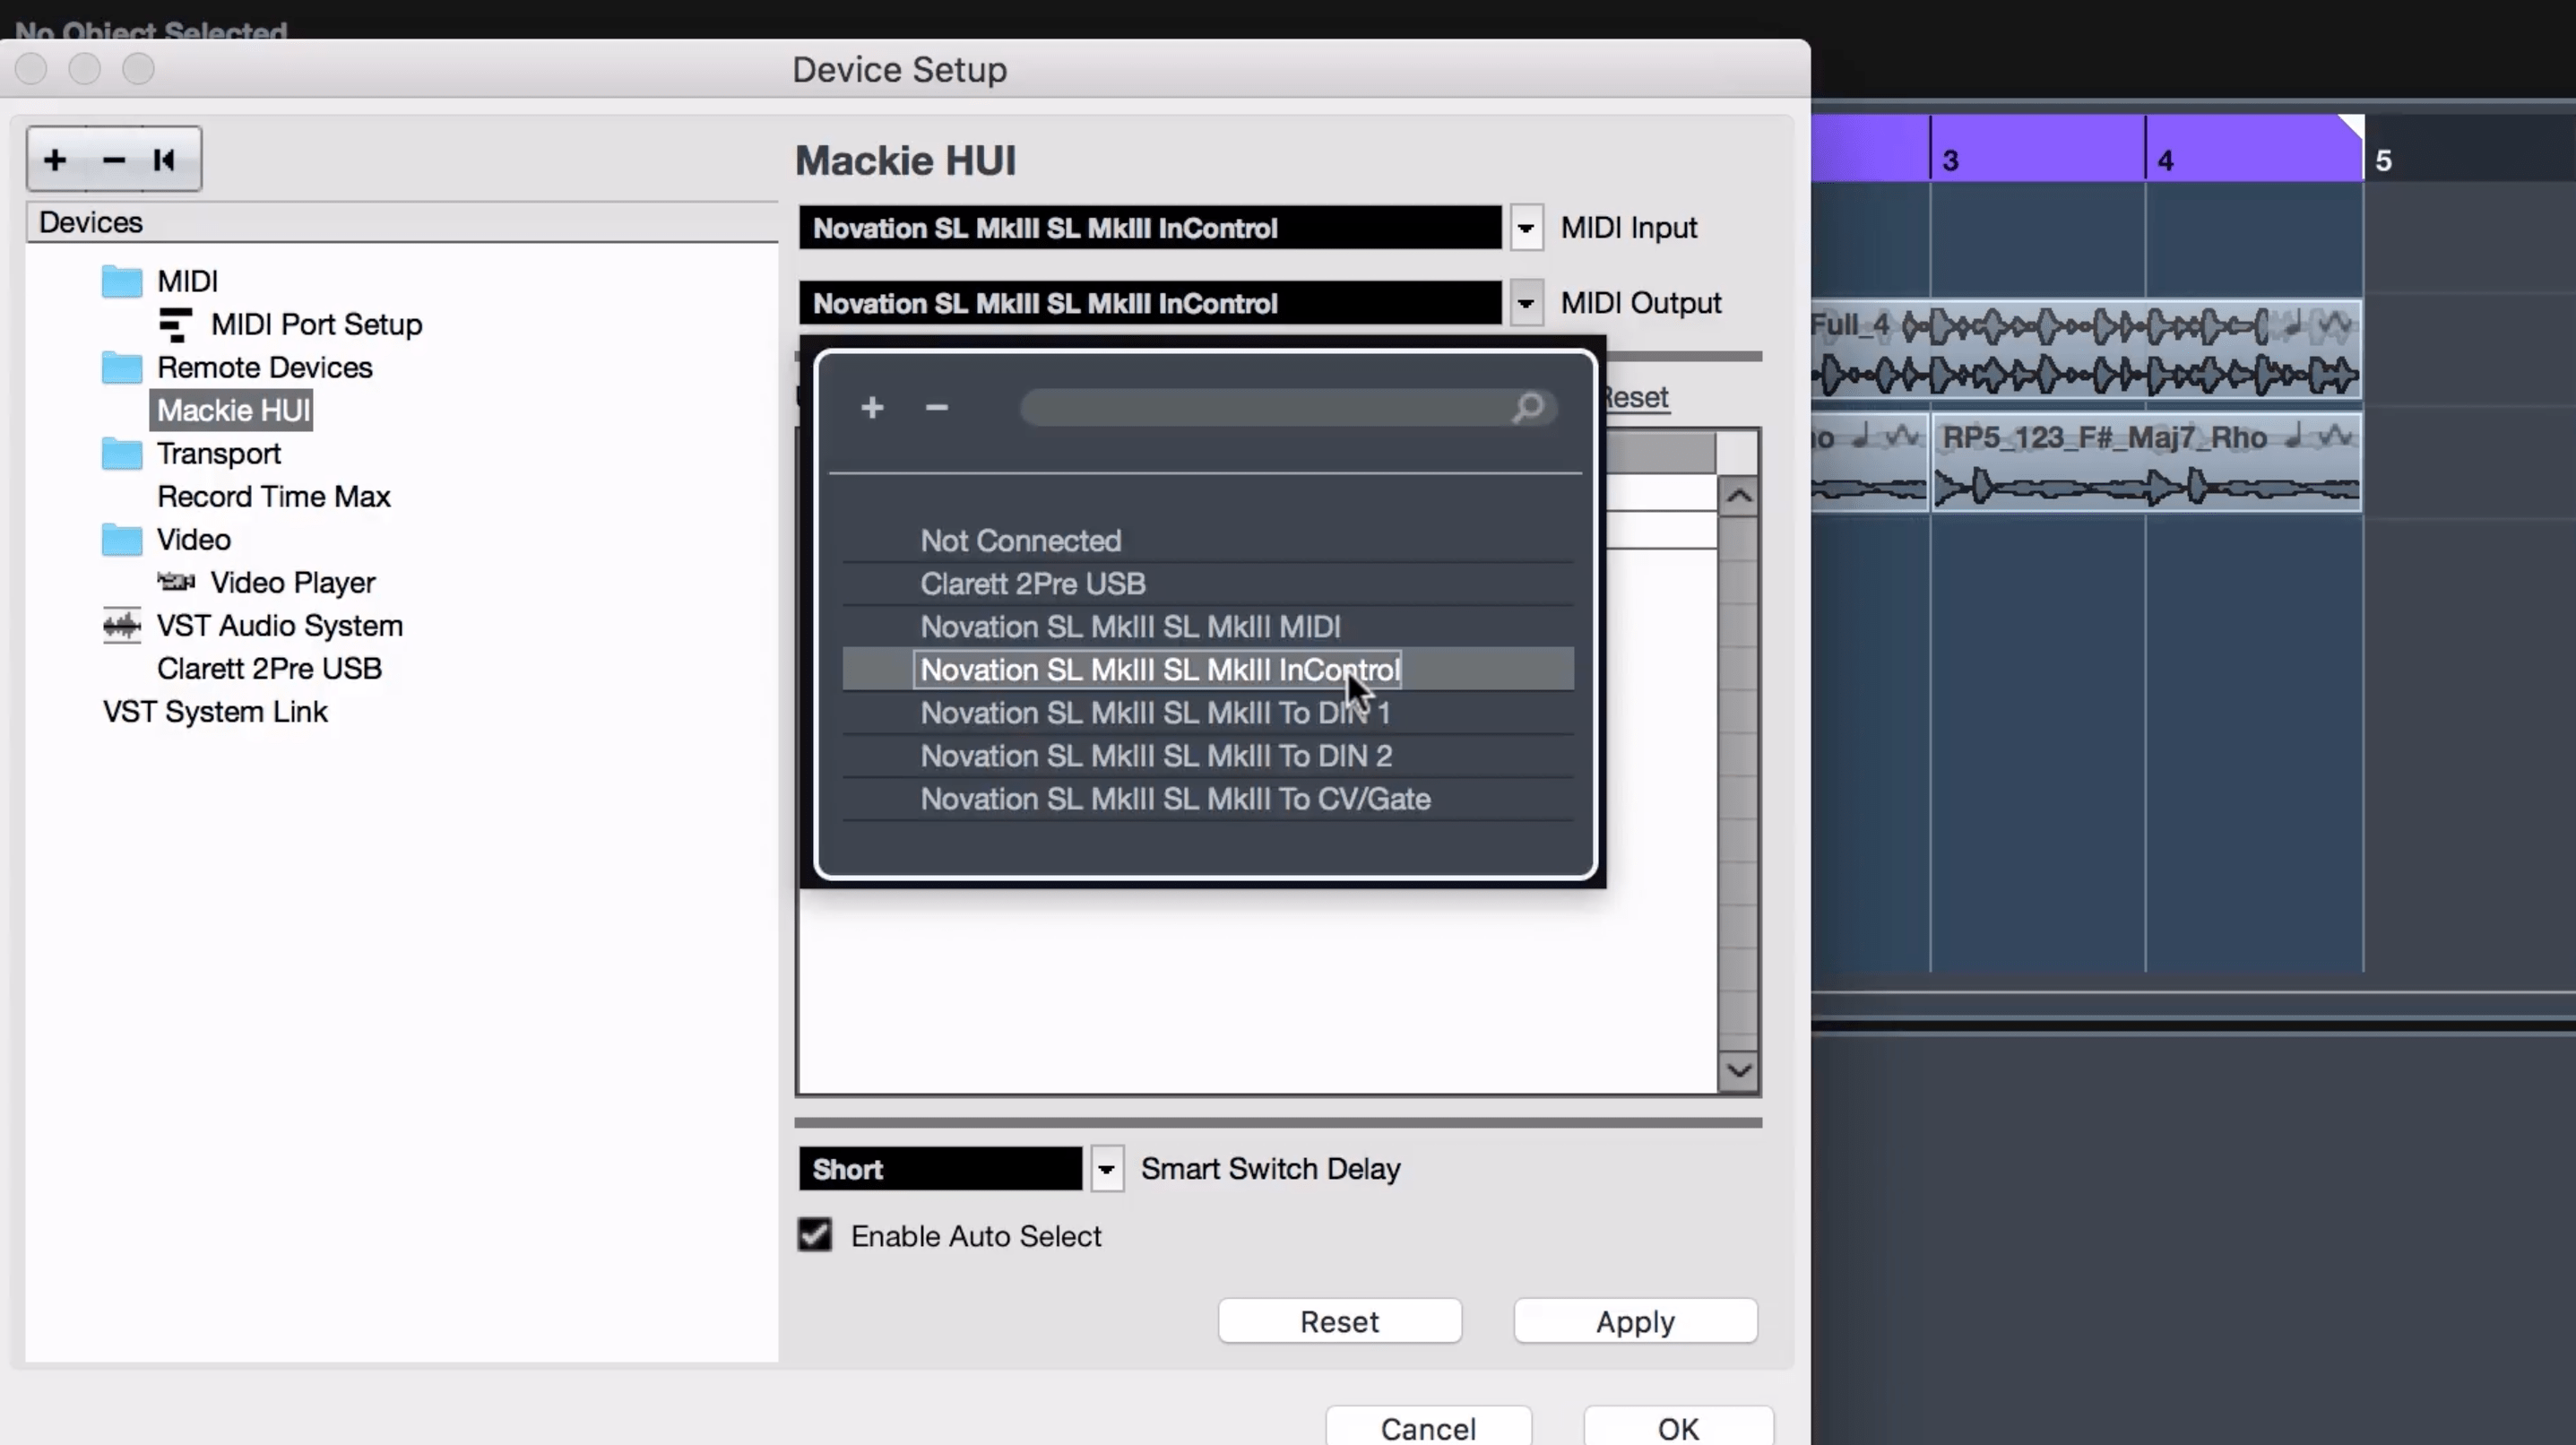Select the RP5_123_F#_Maj7_Rho audio clip
The image size is (2576, 1445).
click(2147, 463)
